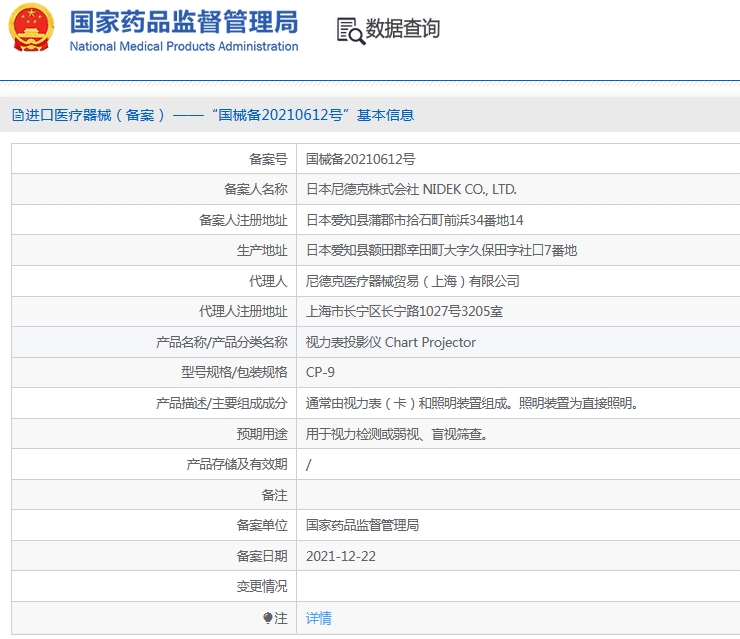Click address 日本爱知县蒲郡市拾石町前浜34番地14
The image size is (740, 639).
point(414,220)
